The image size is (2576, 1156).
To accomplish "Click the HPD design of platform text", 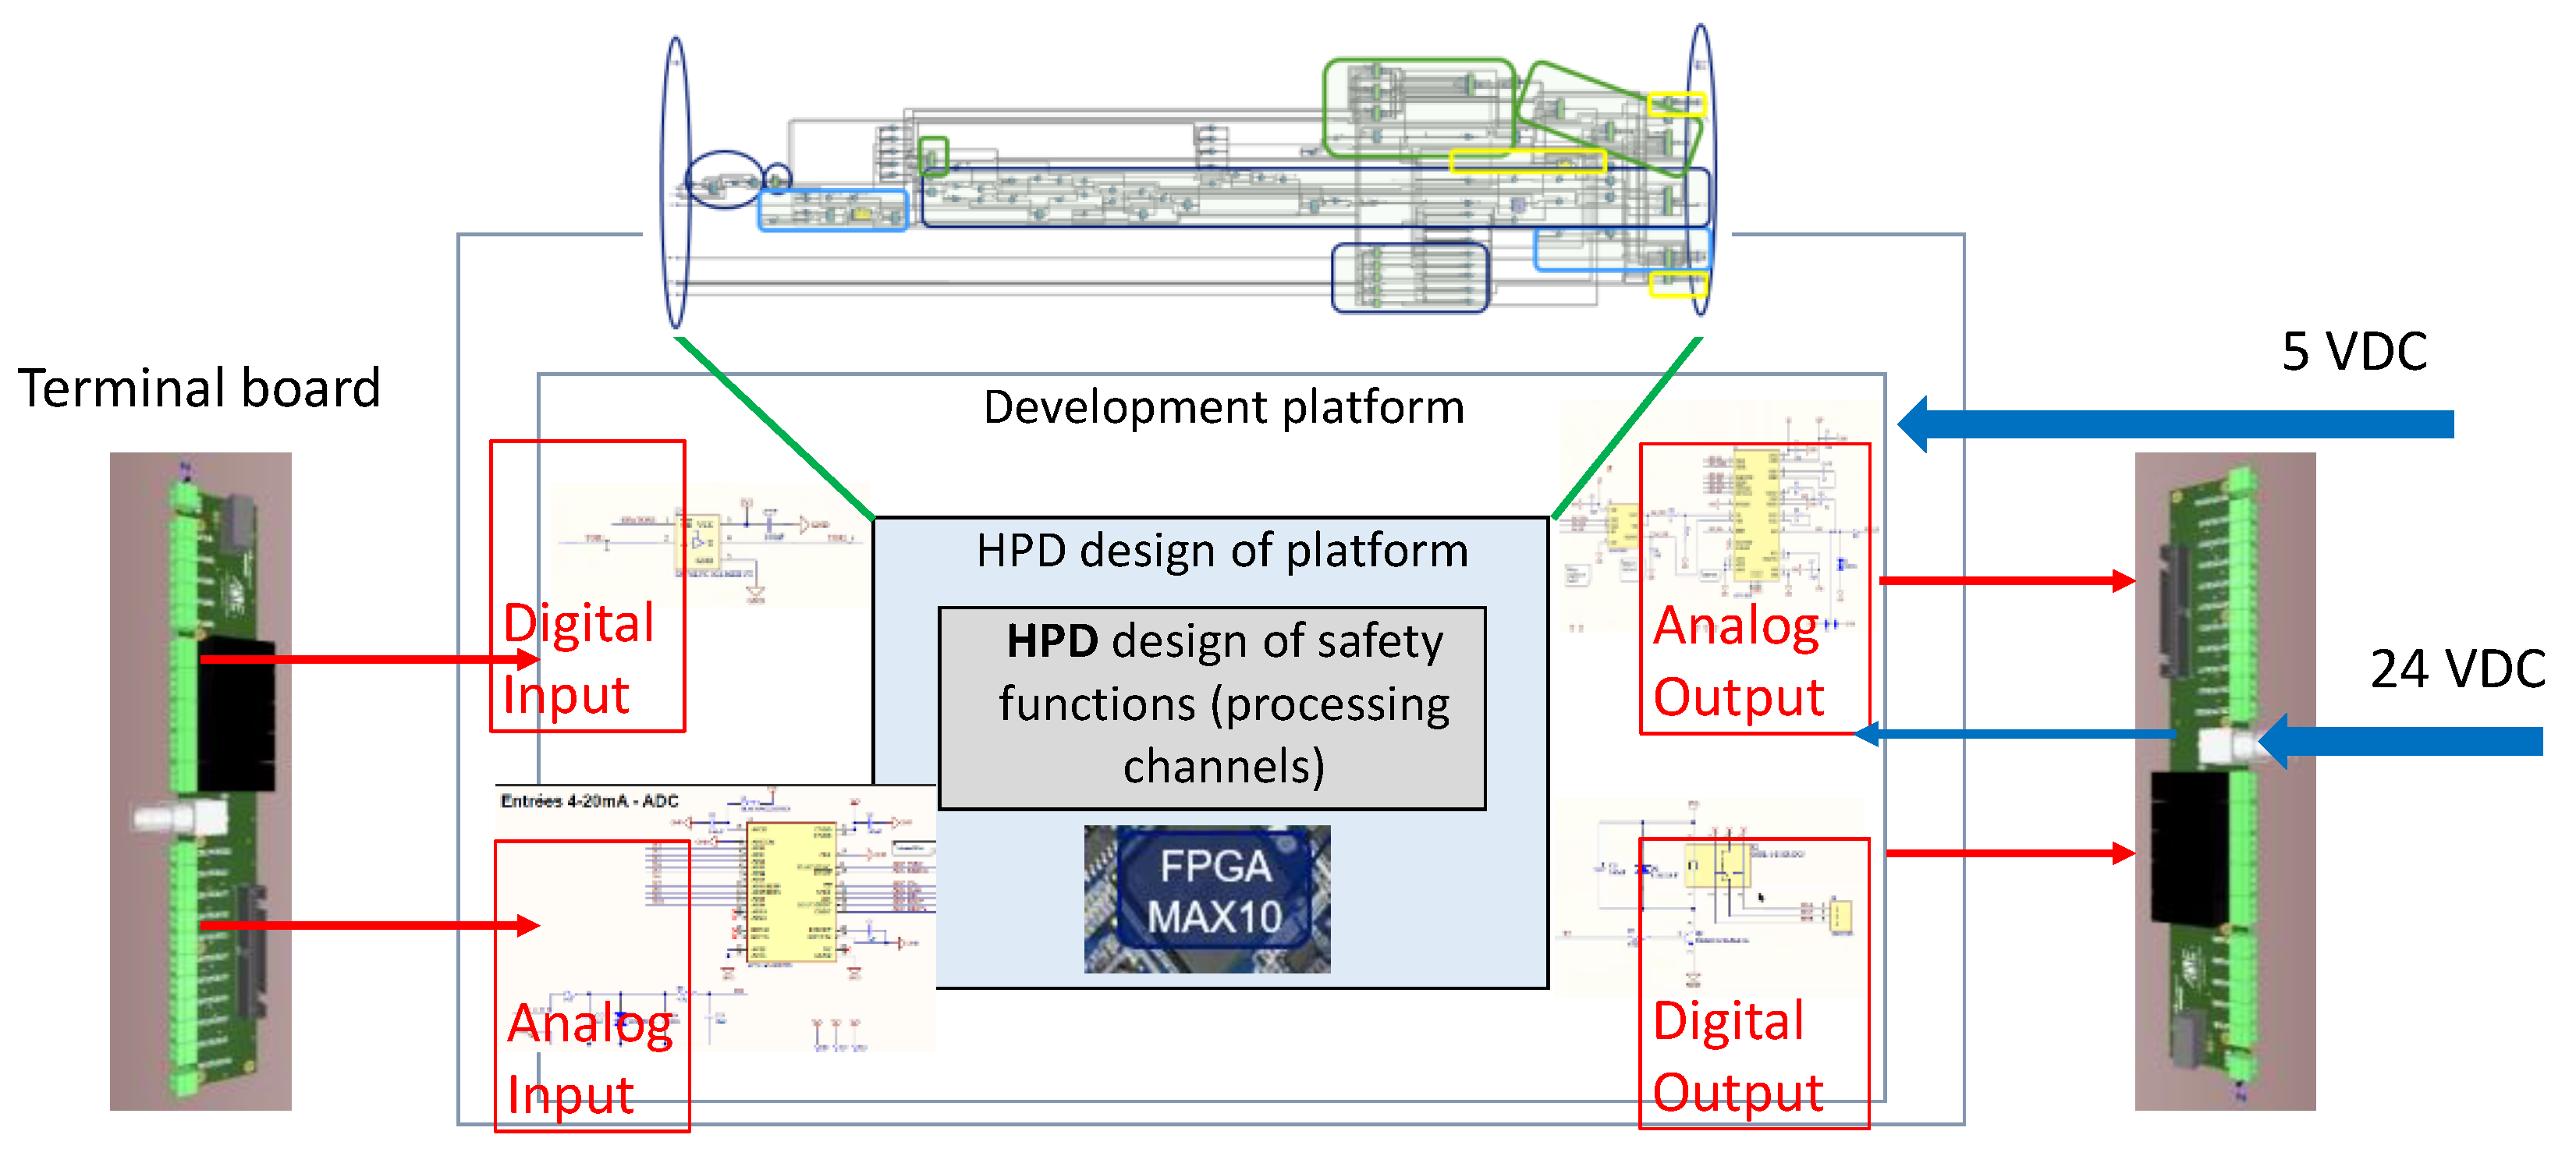I will [x=1222, y=551].
